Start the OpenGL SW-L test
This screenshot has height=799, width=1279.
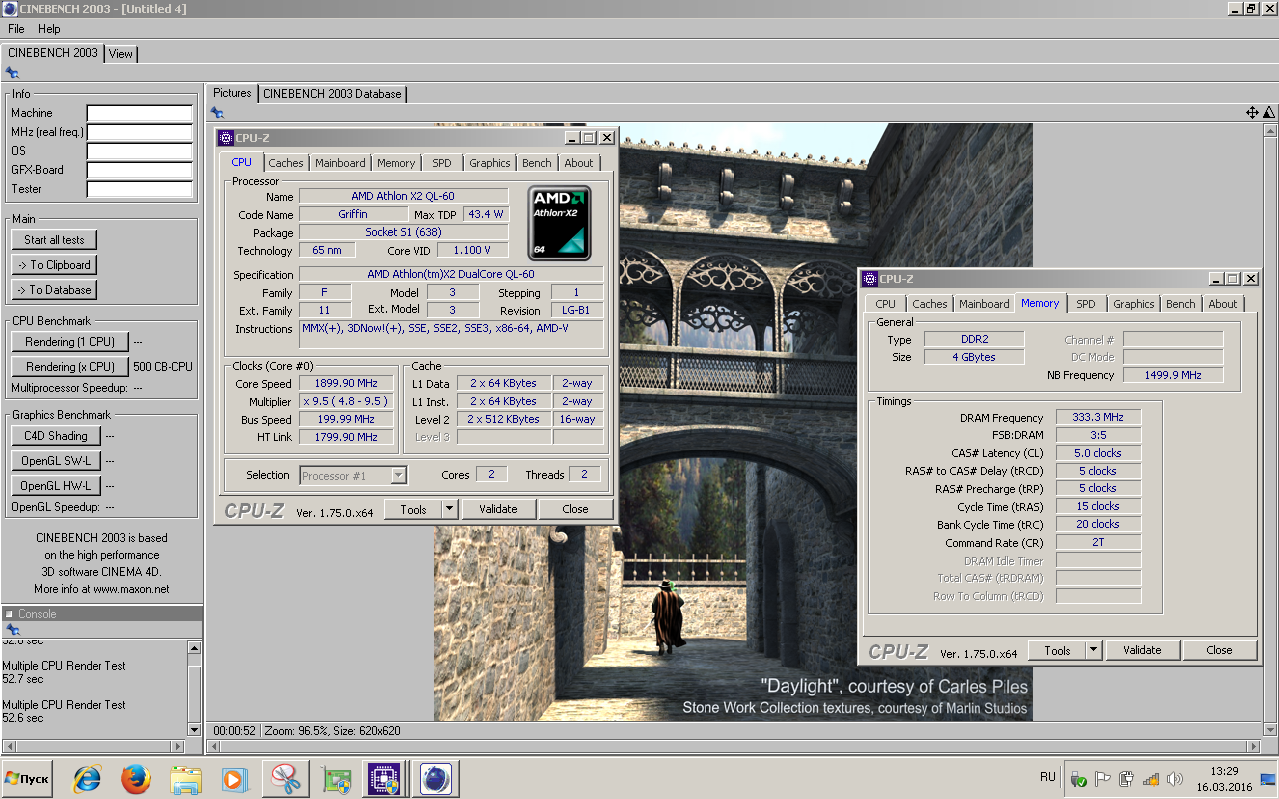pos(56,461)
